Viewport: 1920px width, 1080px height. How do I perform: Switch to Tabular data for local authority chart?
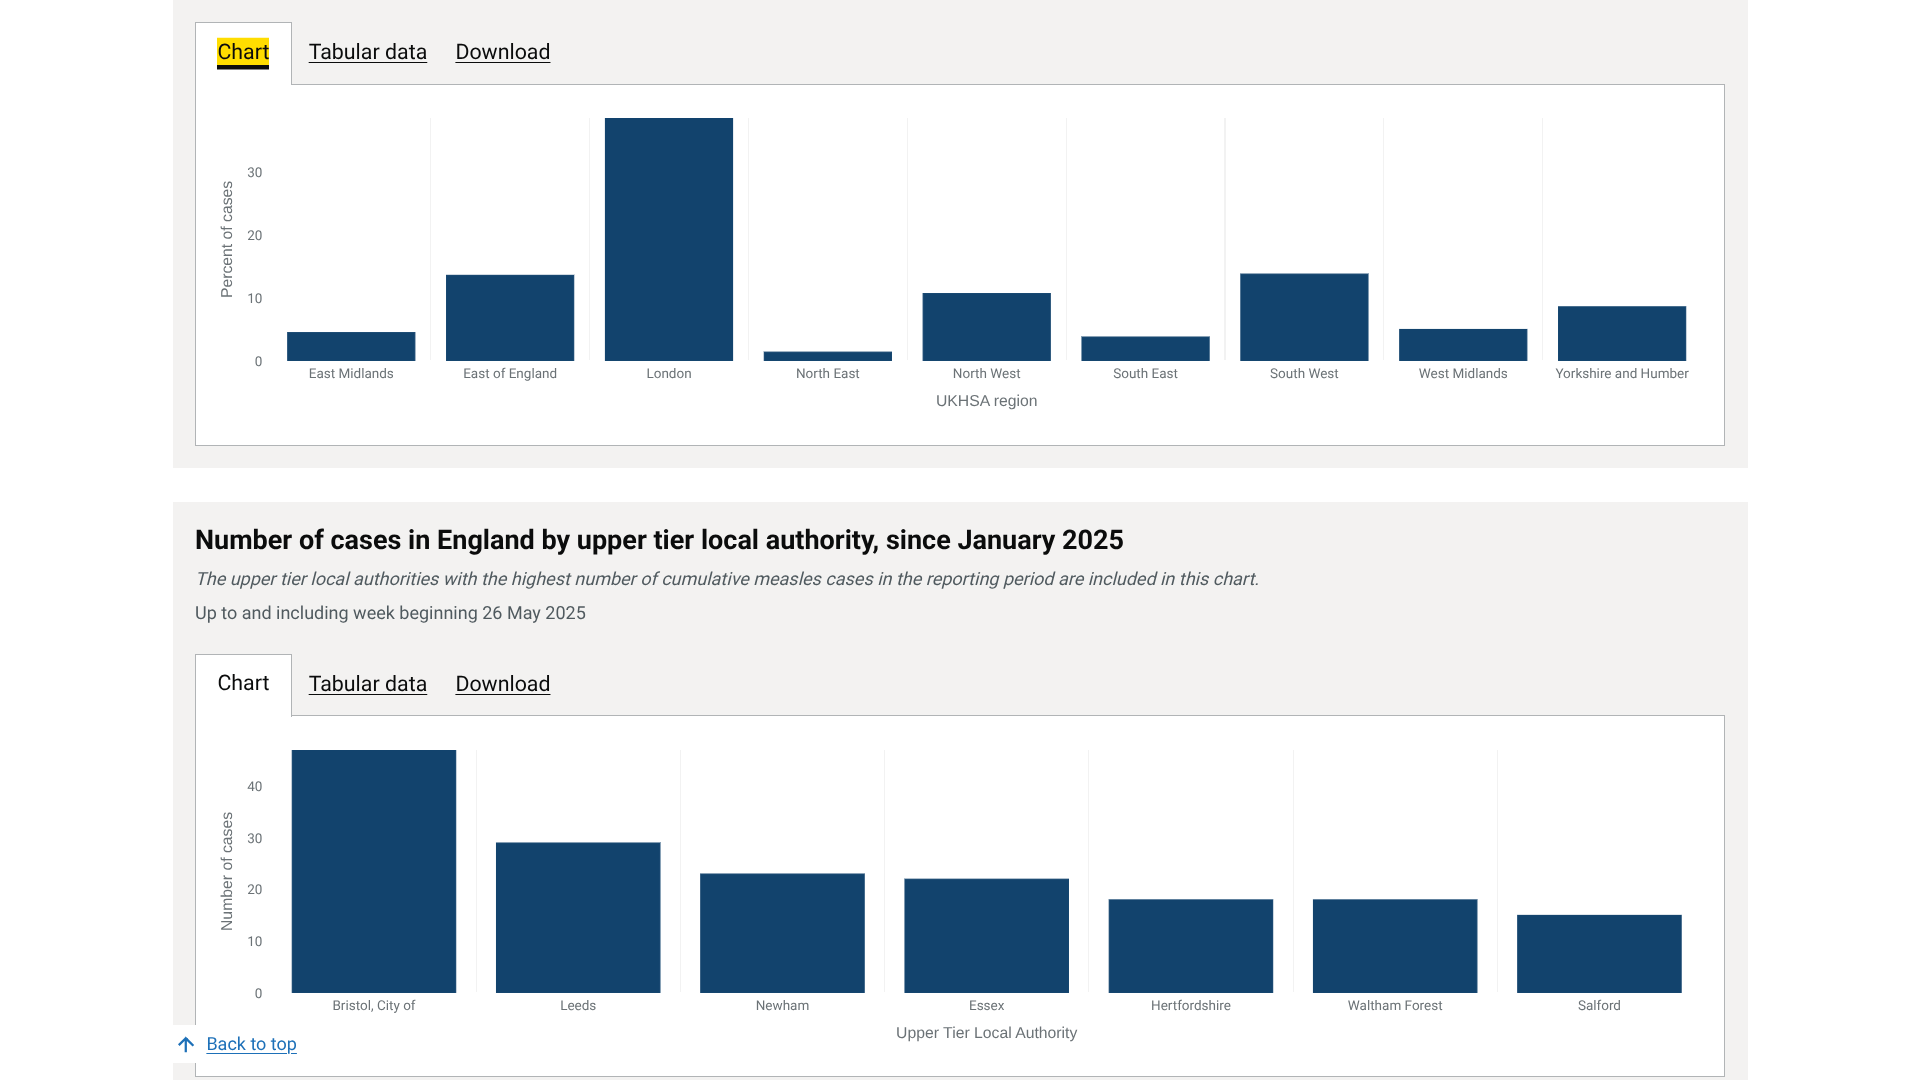pyautogui.click(x=367, y=684)
